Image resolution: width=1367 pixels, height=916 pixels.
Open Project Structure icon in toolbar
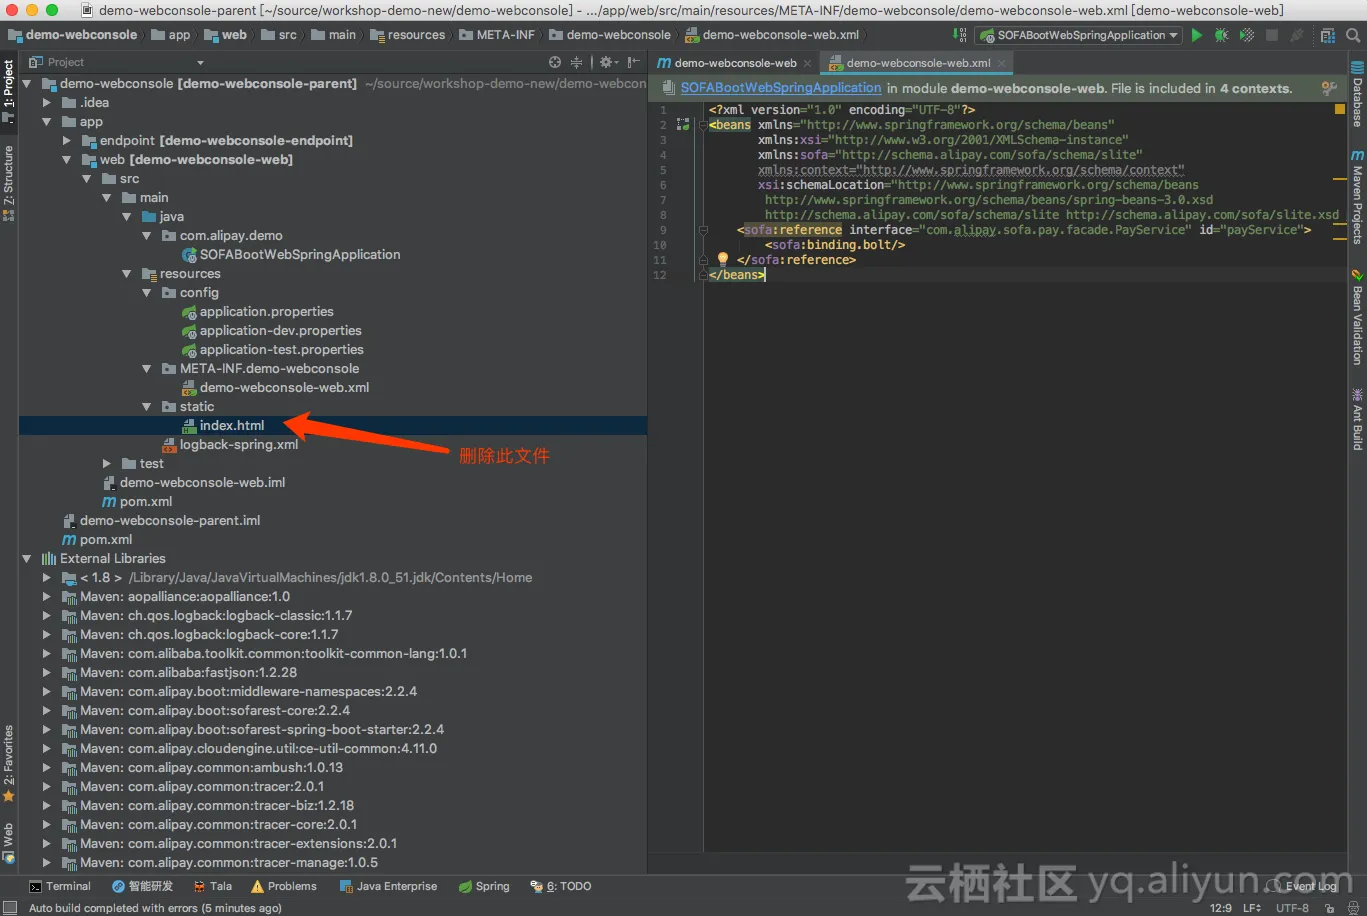(x=1327, y=35)
